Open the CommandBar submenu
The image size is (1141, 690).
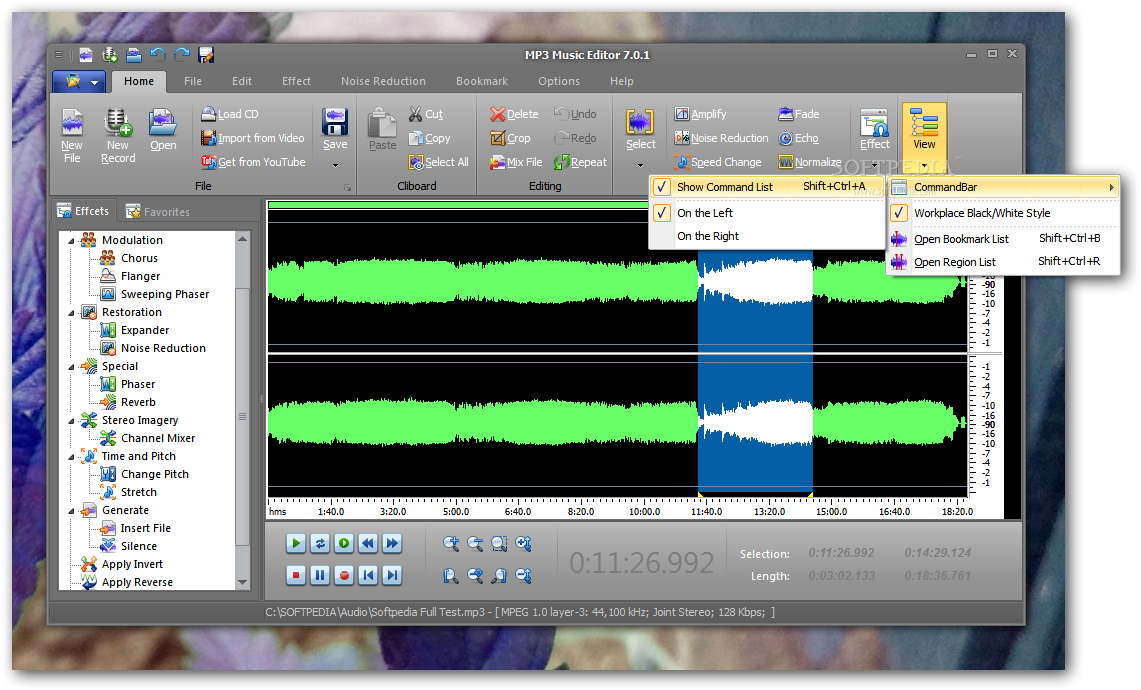pyautogui.click(x=1003, y=187)
